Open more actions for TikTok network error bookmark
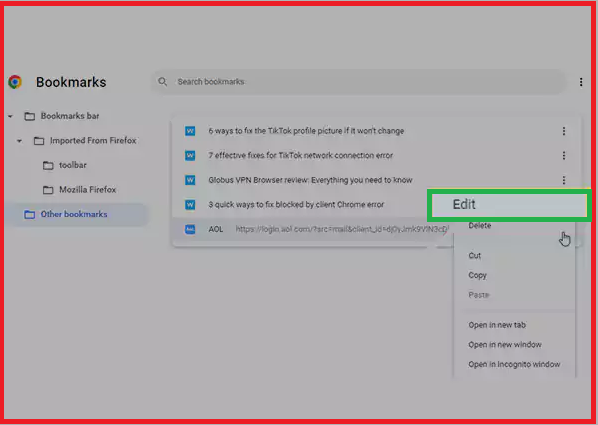Image resolution: width=598 pixels, height=425 pixels. 564,156
